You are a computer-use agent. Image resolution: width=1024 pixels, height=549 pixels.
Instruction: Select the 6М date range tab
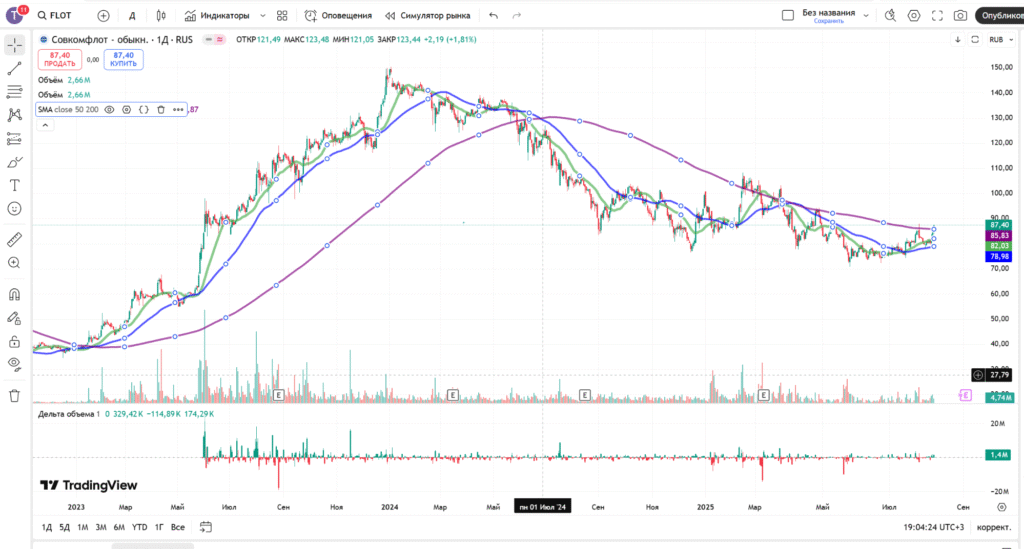coord(119,527)
